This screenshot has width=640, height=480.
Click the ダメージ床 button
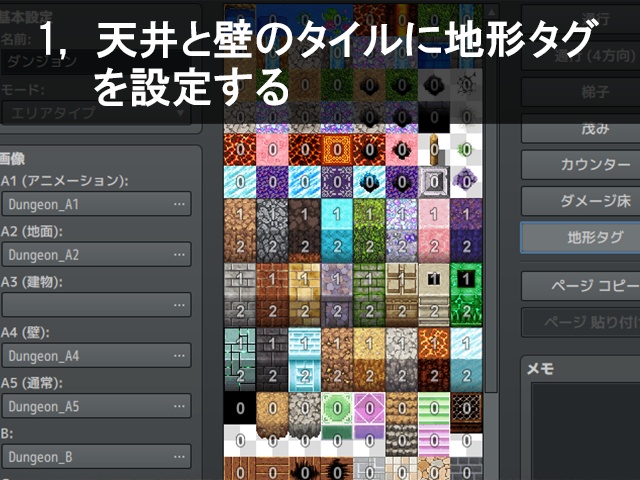point(580,201)
